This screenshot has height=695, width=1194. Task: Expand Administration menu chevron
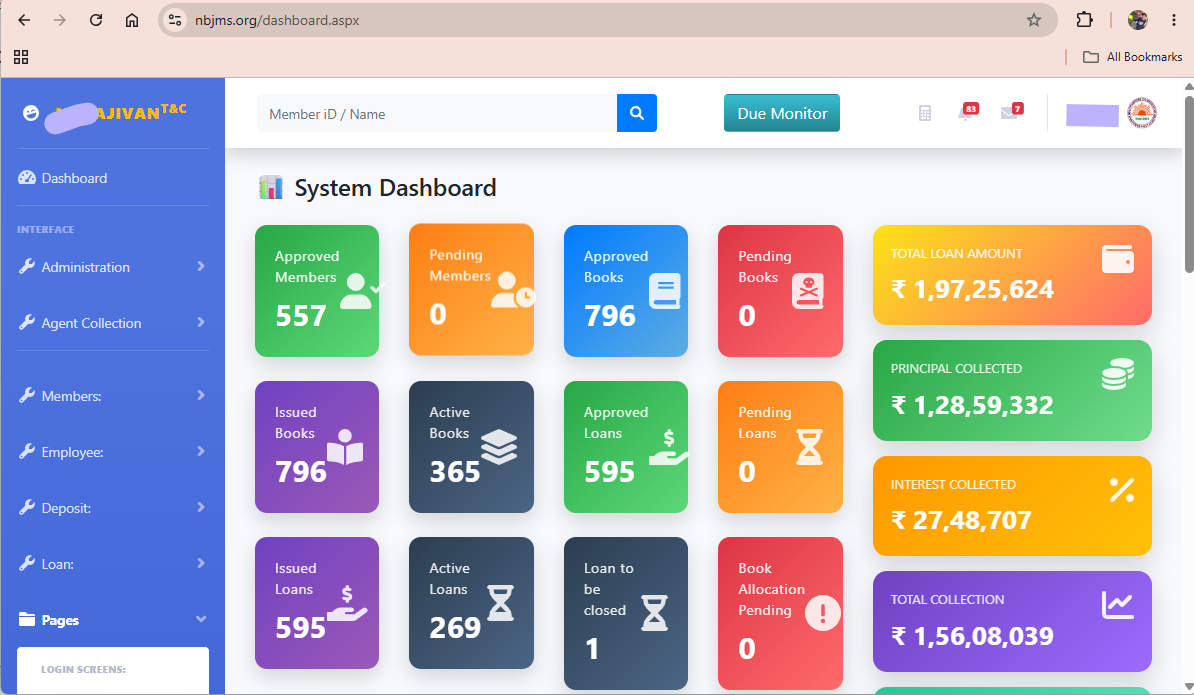[x=201, y=266]
